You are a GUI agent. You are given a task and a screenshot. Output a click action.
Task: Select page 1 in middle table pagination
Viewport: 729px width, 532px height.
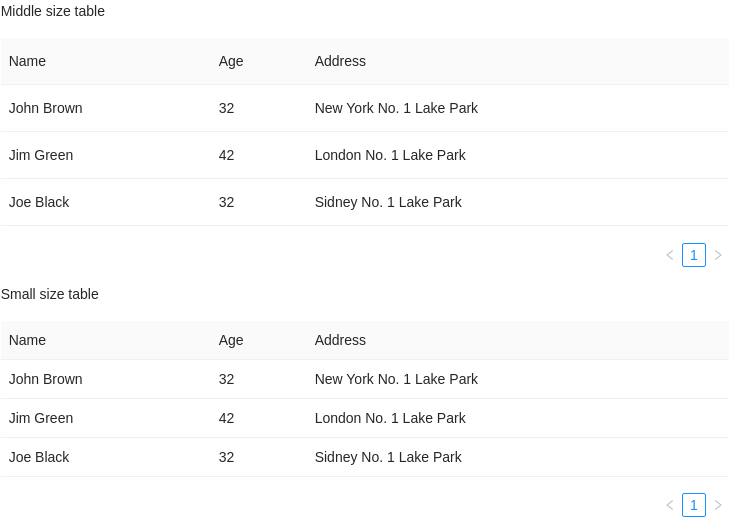click(x=694, y=255)
